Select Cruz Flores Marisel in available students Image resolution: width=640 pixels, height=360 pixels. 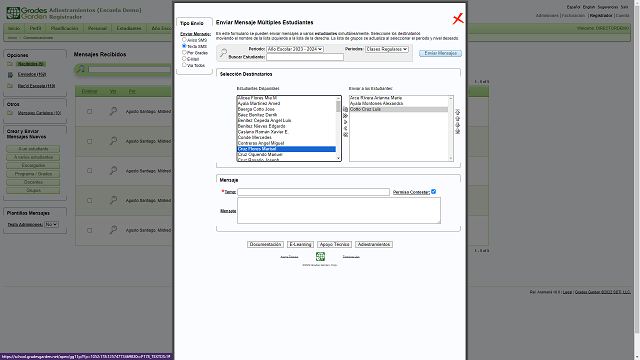coord(287,149)
